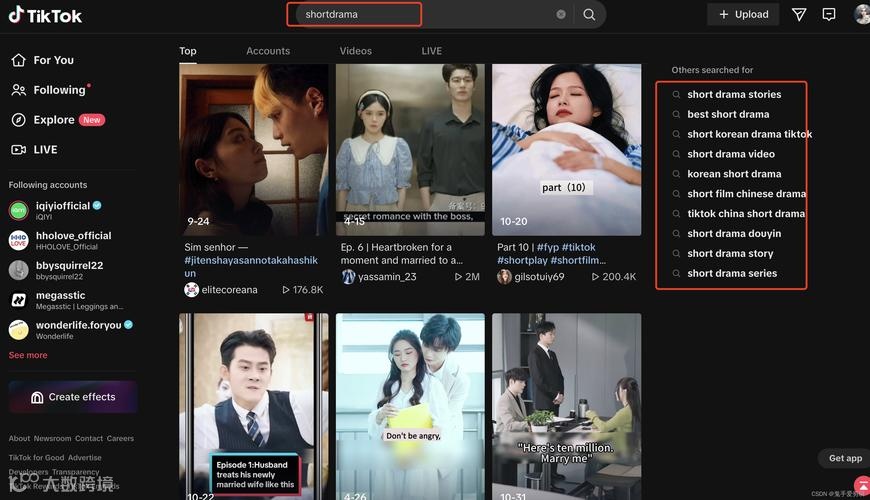The height and width of the screenshot is (500, 870).
Task: Click the elitecoreana username
Action: pyautogui.click(x=230, y=290)
